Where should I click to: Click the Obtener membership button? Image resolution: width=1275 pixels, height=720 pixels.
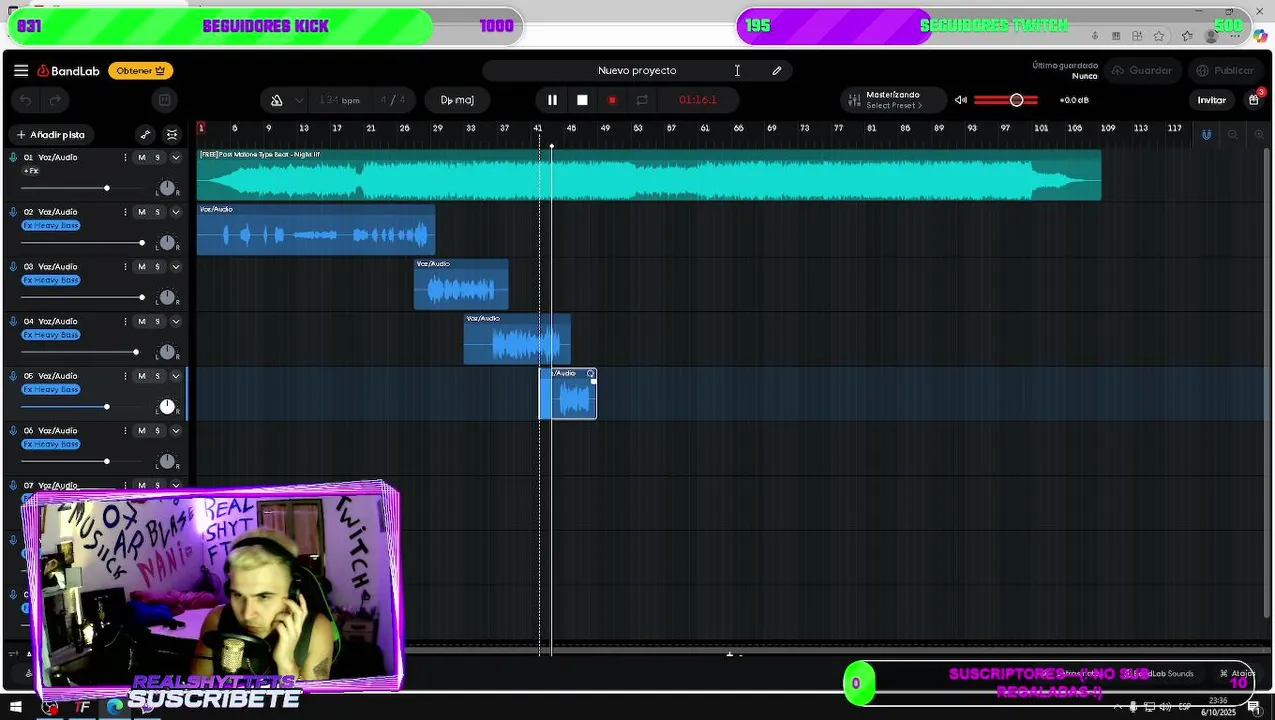(x=140, y=71)
